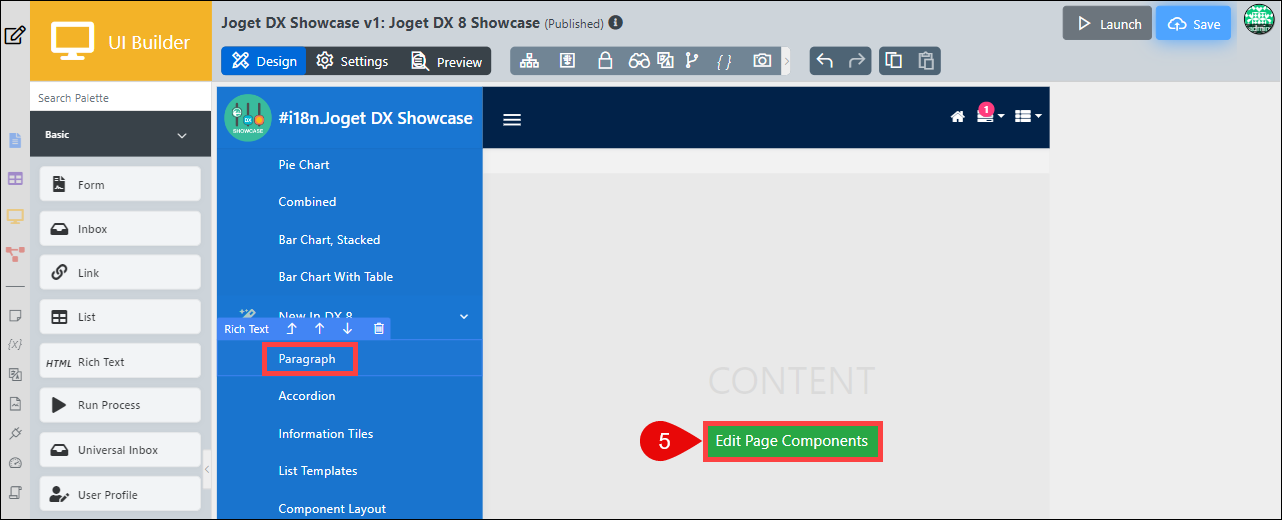Collapse the New In DX 8 category
This screenshot has width=1282, height=520.
463,316
